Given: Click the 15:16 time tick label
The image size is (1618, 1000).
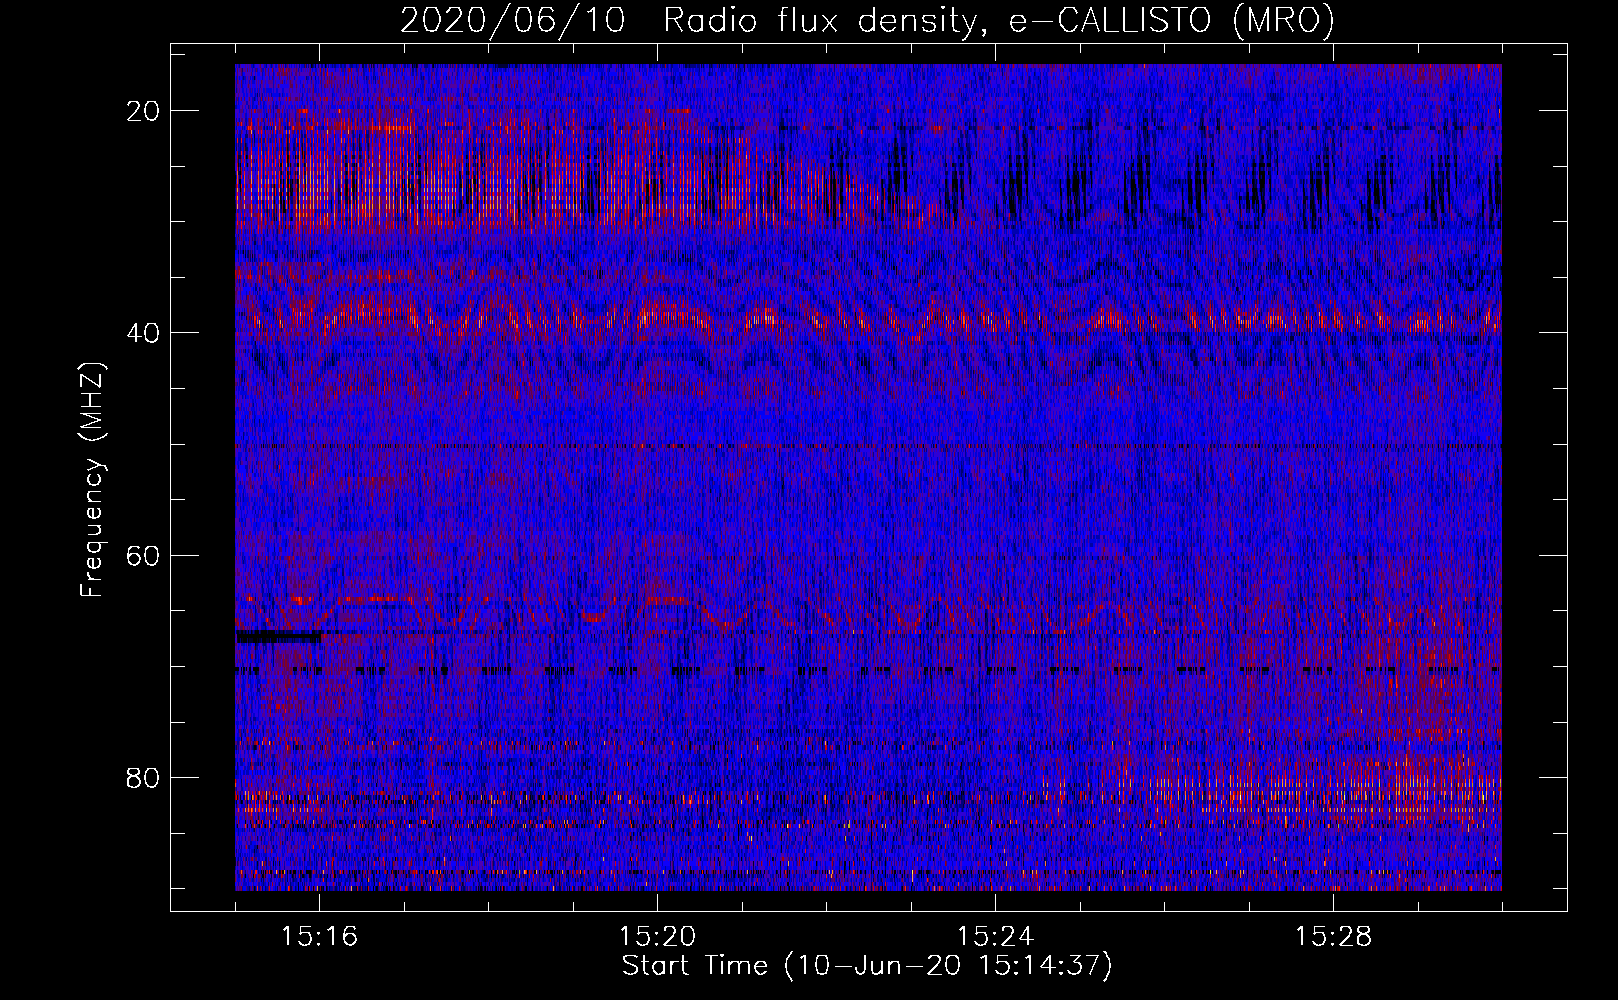Looking at the screenshot, I should click(x=319, y=937).
